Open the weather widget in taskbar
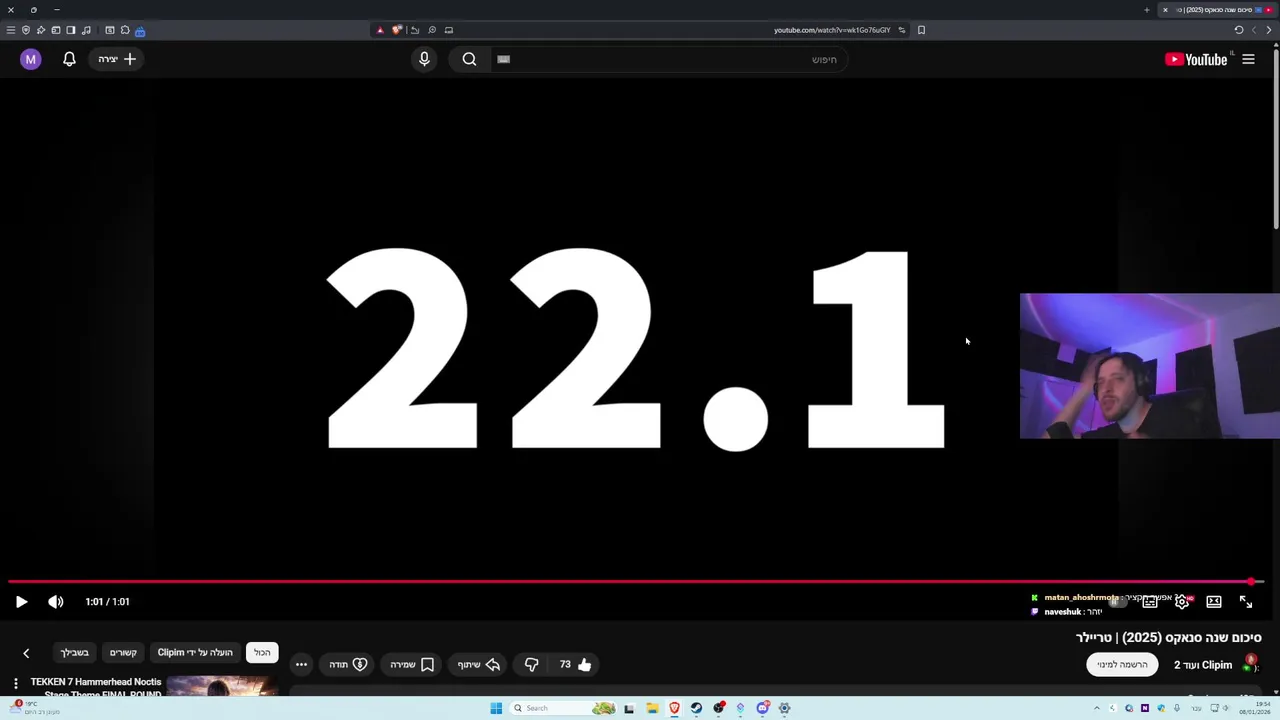This screenshot has width=1280, height=720. (x=35, y=708)
